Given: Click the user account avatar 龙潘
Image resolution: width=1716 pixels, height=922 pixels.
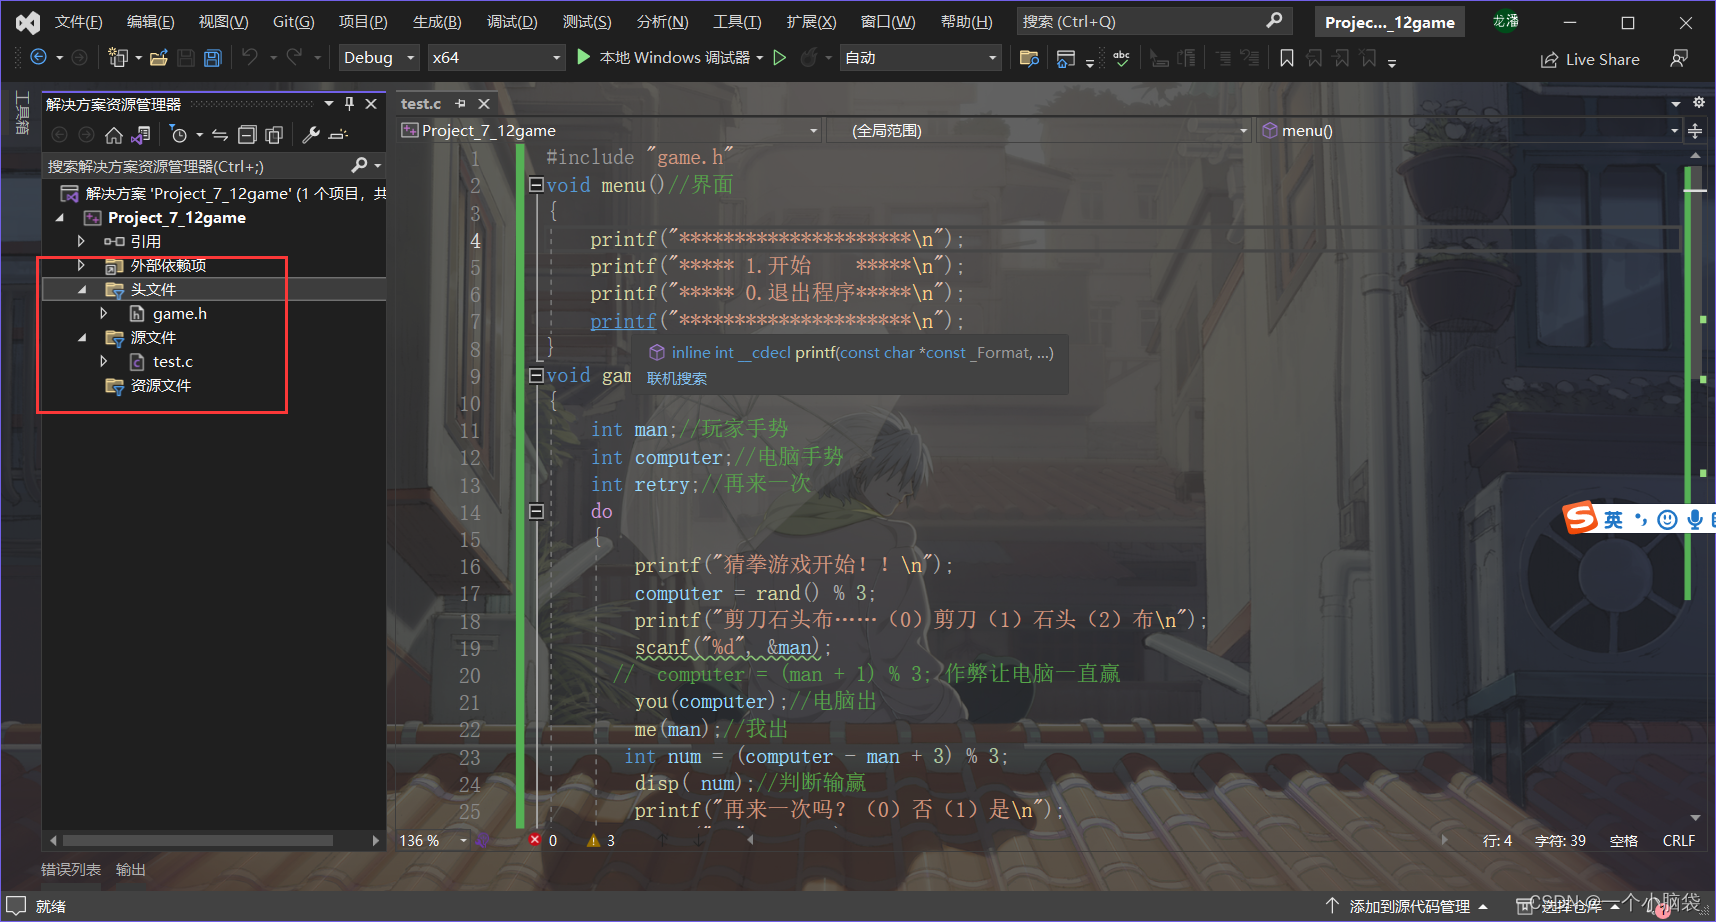Looking at the screenshot, I should pos(1505,21).
